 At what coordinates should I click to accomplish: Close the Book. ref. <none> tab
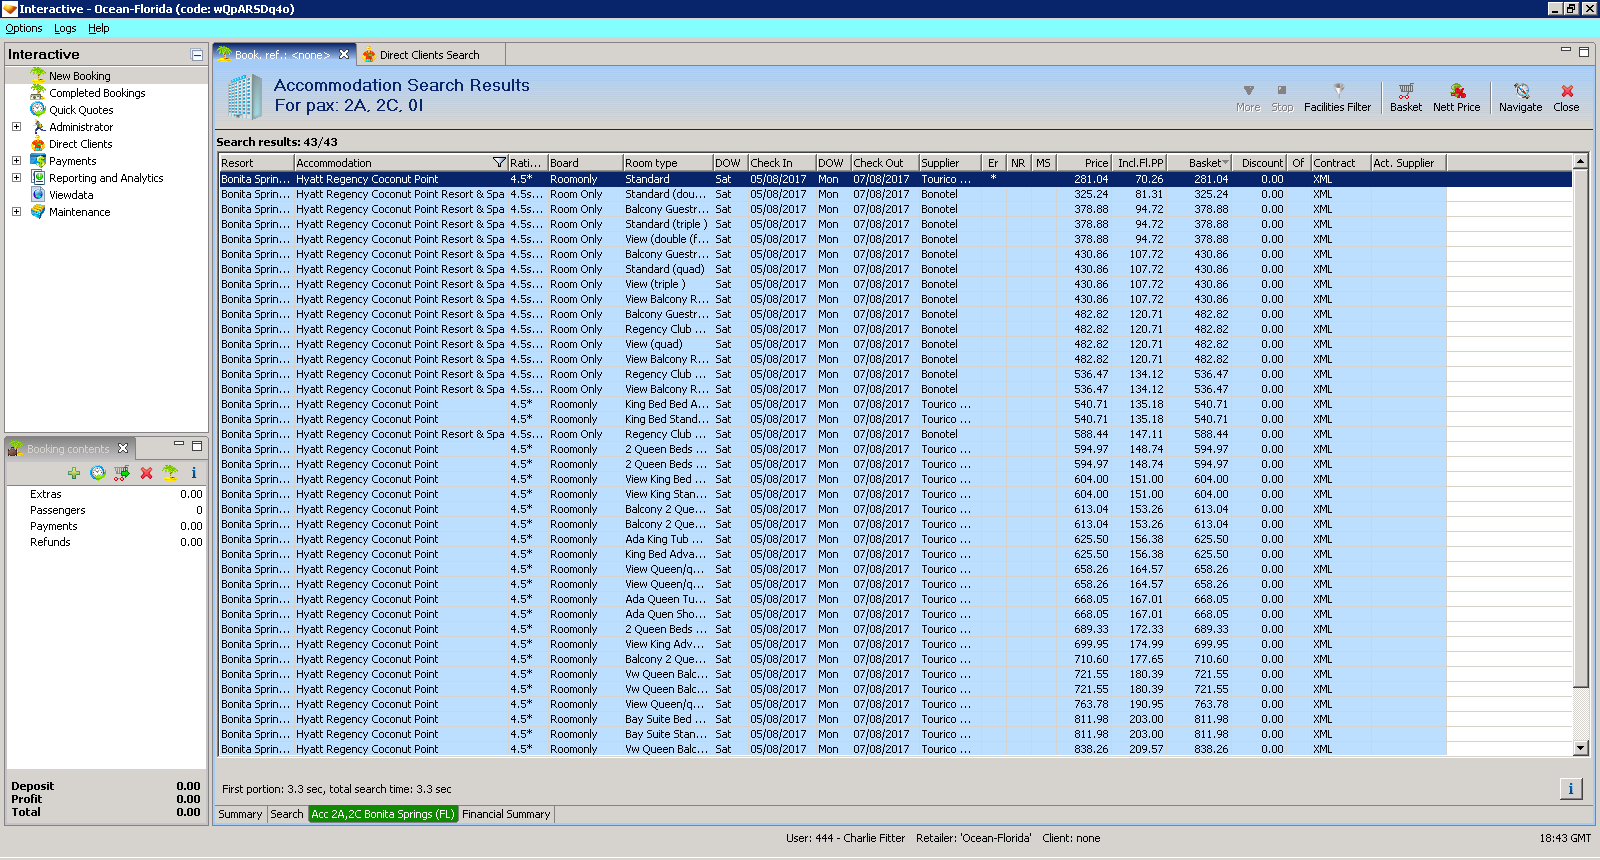coord(344,55)
